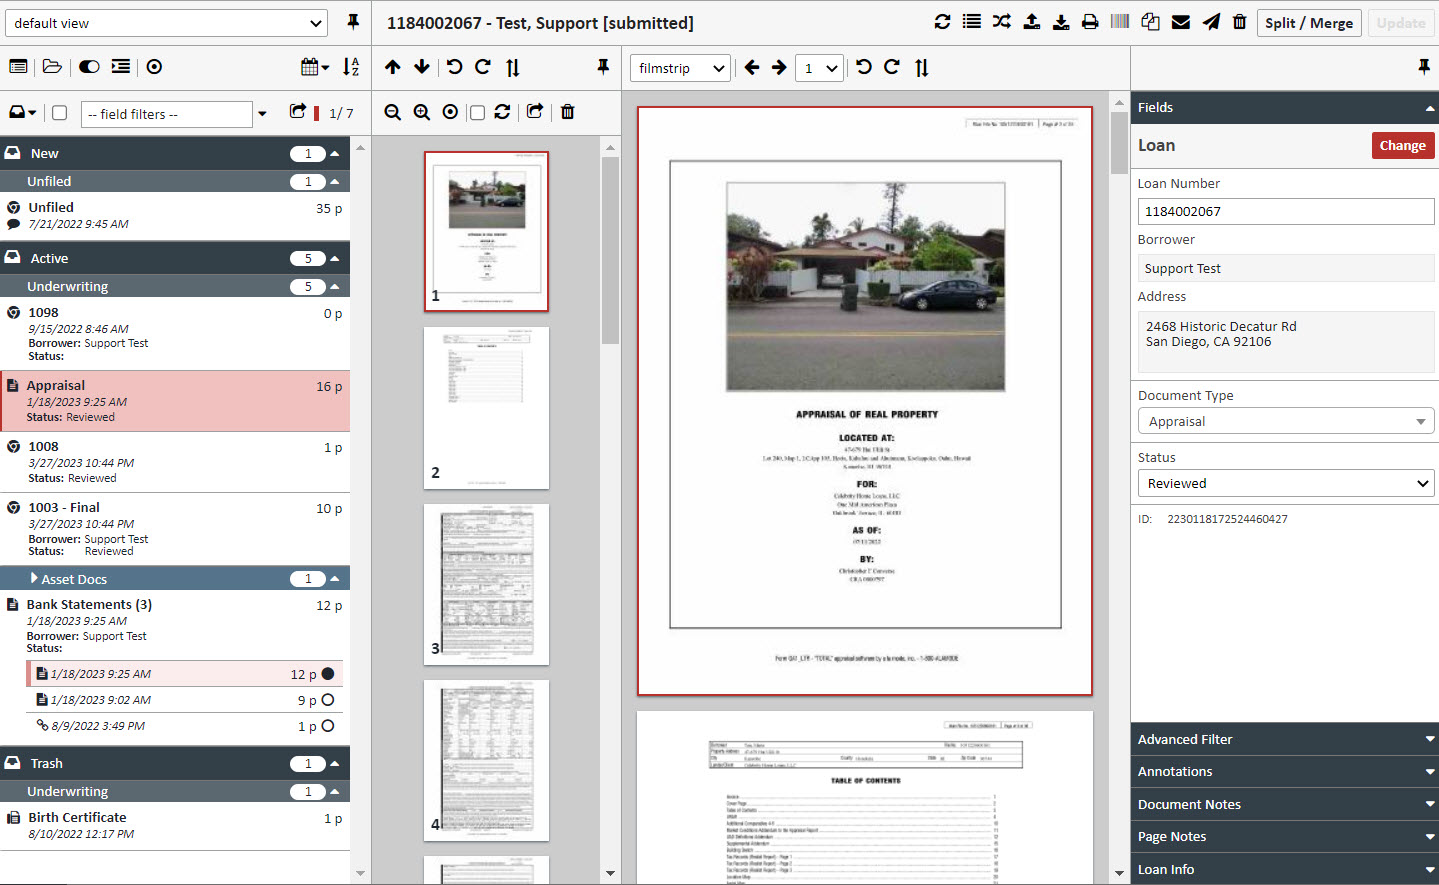
Task: Click the Split / Merge button
Action: pyautogui.click(x=1308, y=23)
